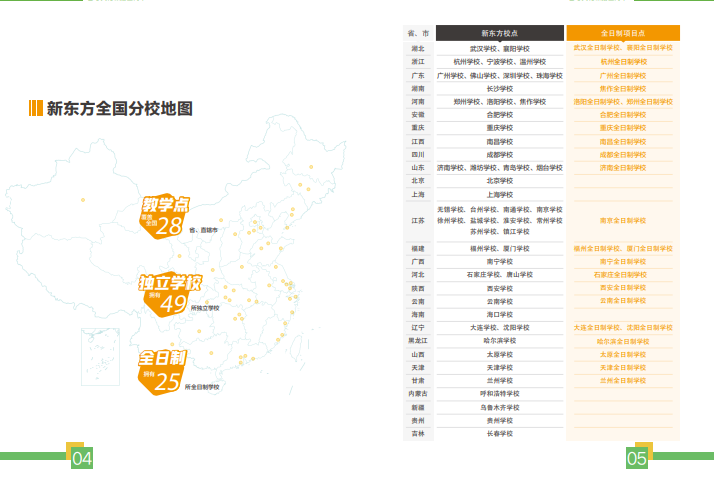Select the 新东方校点 column header
The width and height of the screenshot is (714, 480).
[x=499, y=33]
